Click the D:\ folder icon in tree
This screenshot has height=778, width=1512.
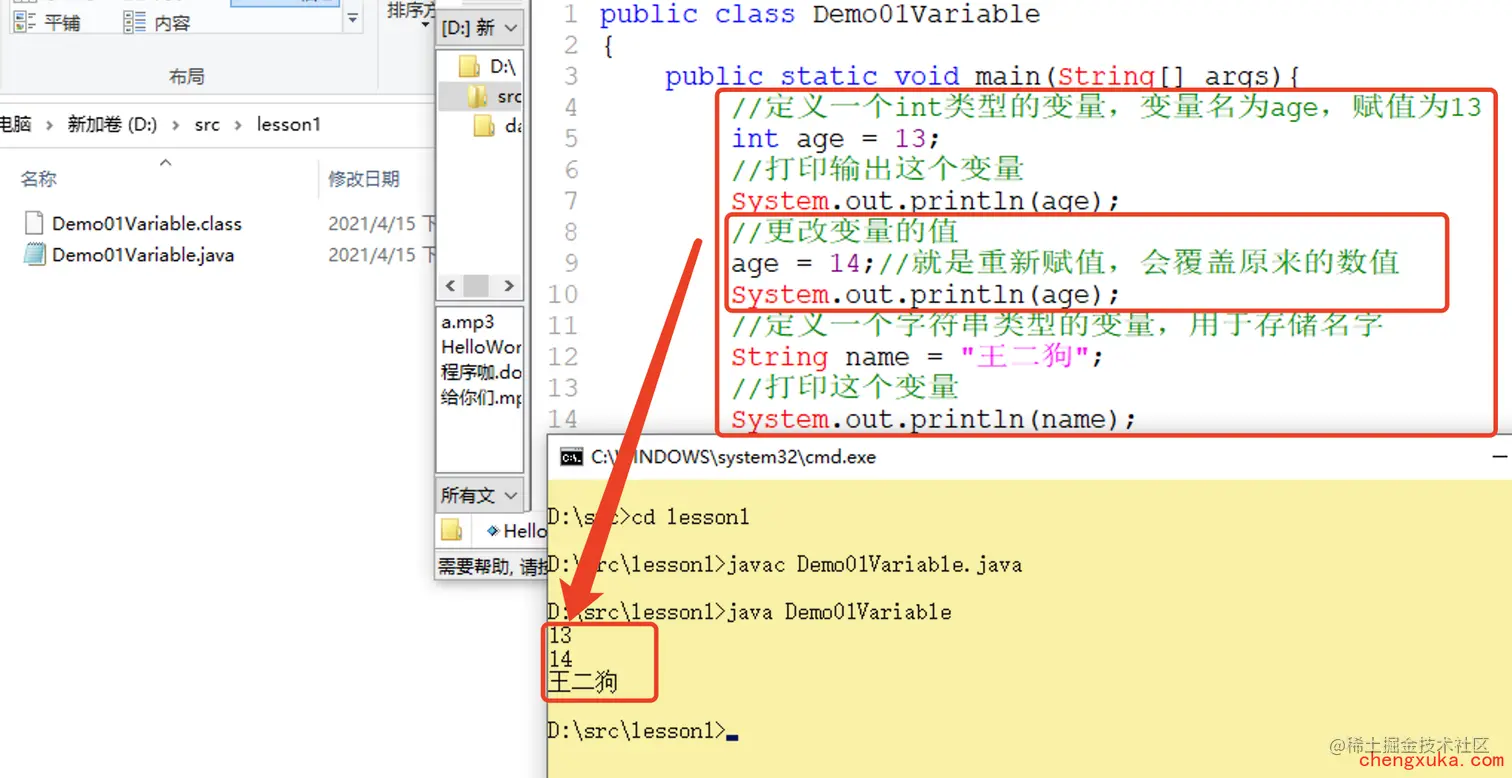point(469,67)
